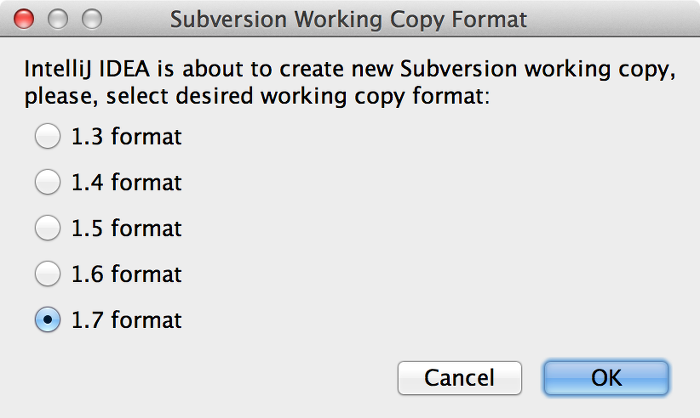Screen dimensions: 700x418
Task: Click the empty title bar area at right
Action: pyautogui.click(x=612, y=19)
